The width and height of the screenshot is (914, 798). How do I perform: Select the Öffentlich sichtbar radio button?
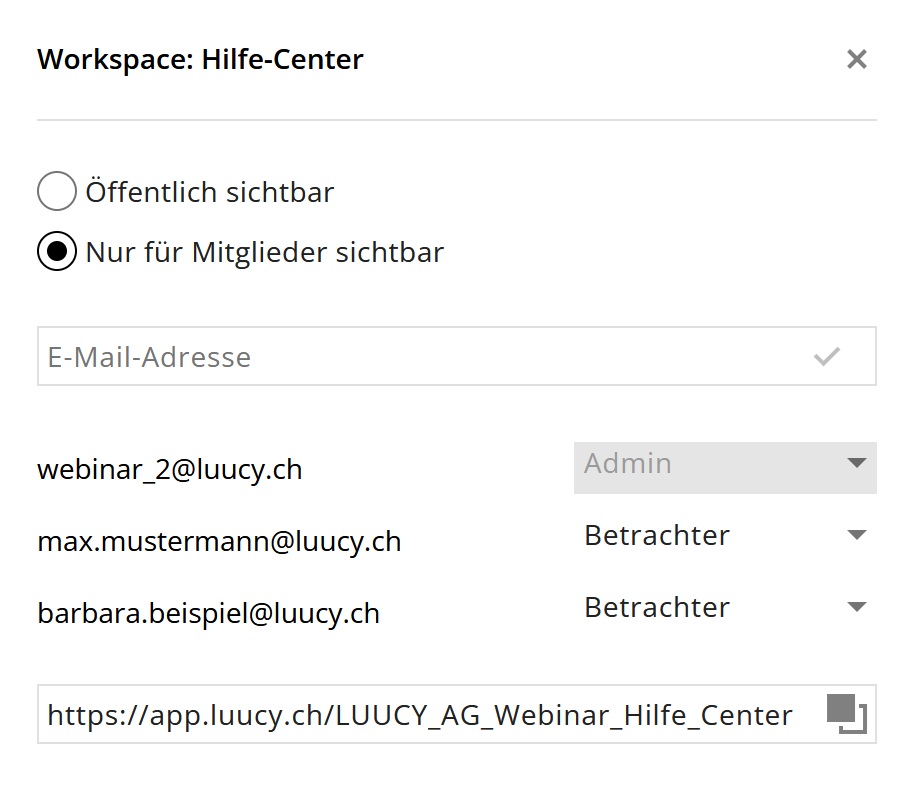57,192
